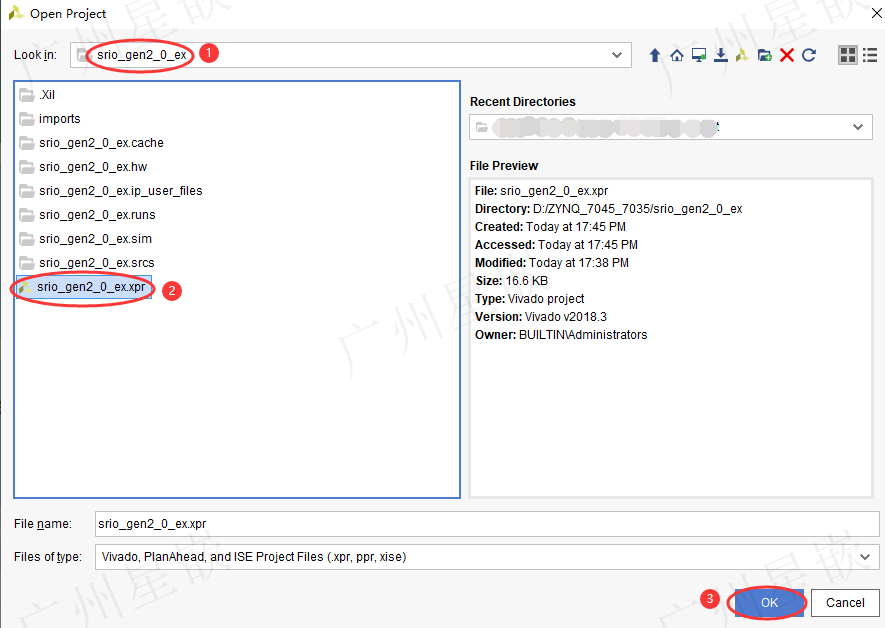Screen dimensions: 885x628
Task: Click the 'Version: Vivado v2018.3' preview line
Action: coord(541,317)
